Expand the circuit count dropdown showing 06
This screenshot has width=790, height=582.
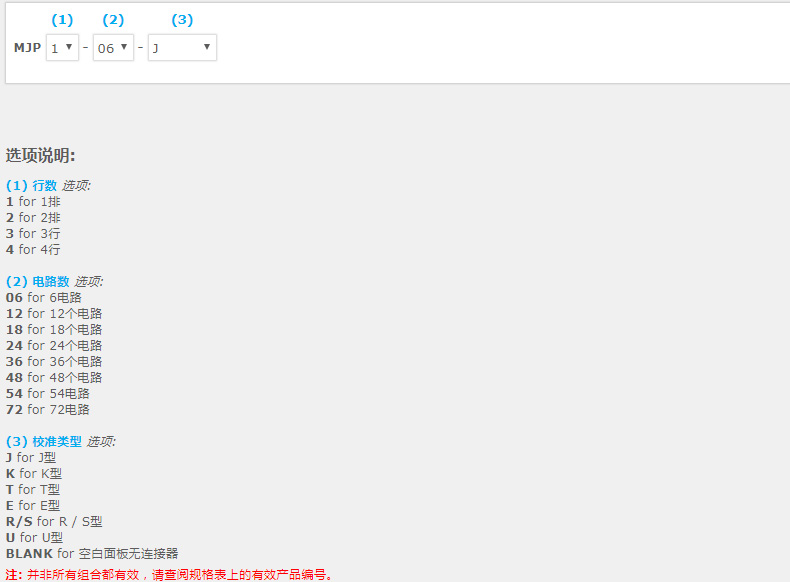click(113, 48)
